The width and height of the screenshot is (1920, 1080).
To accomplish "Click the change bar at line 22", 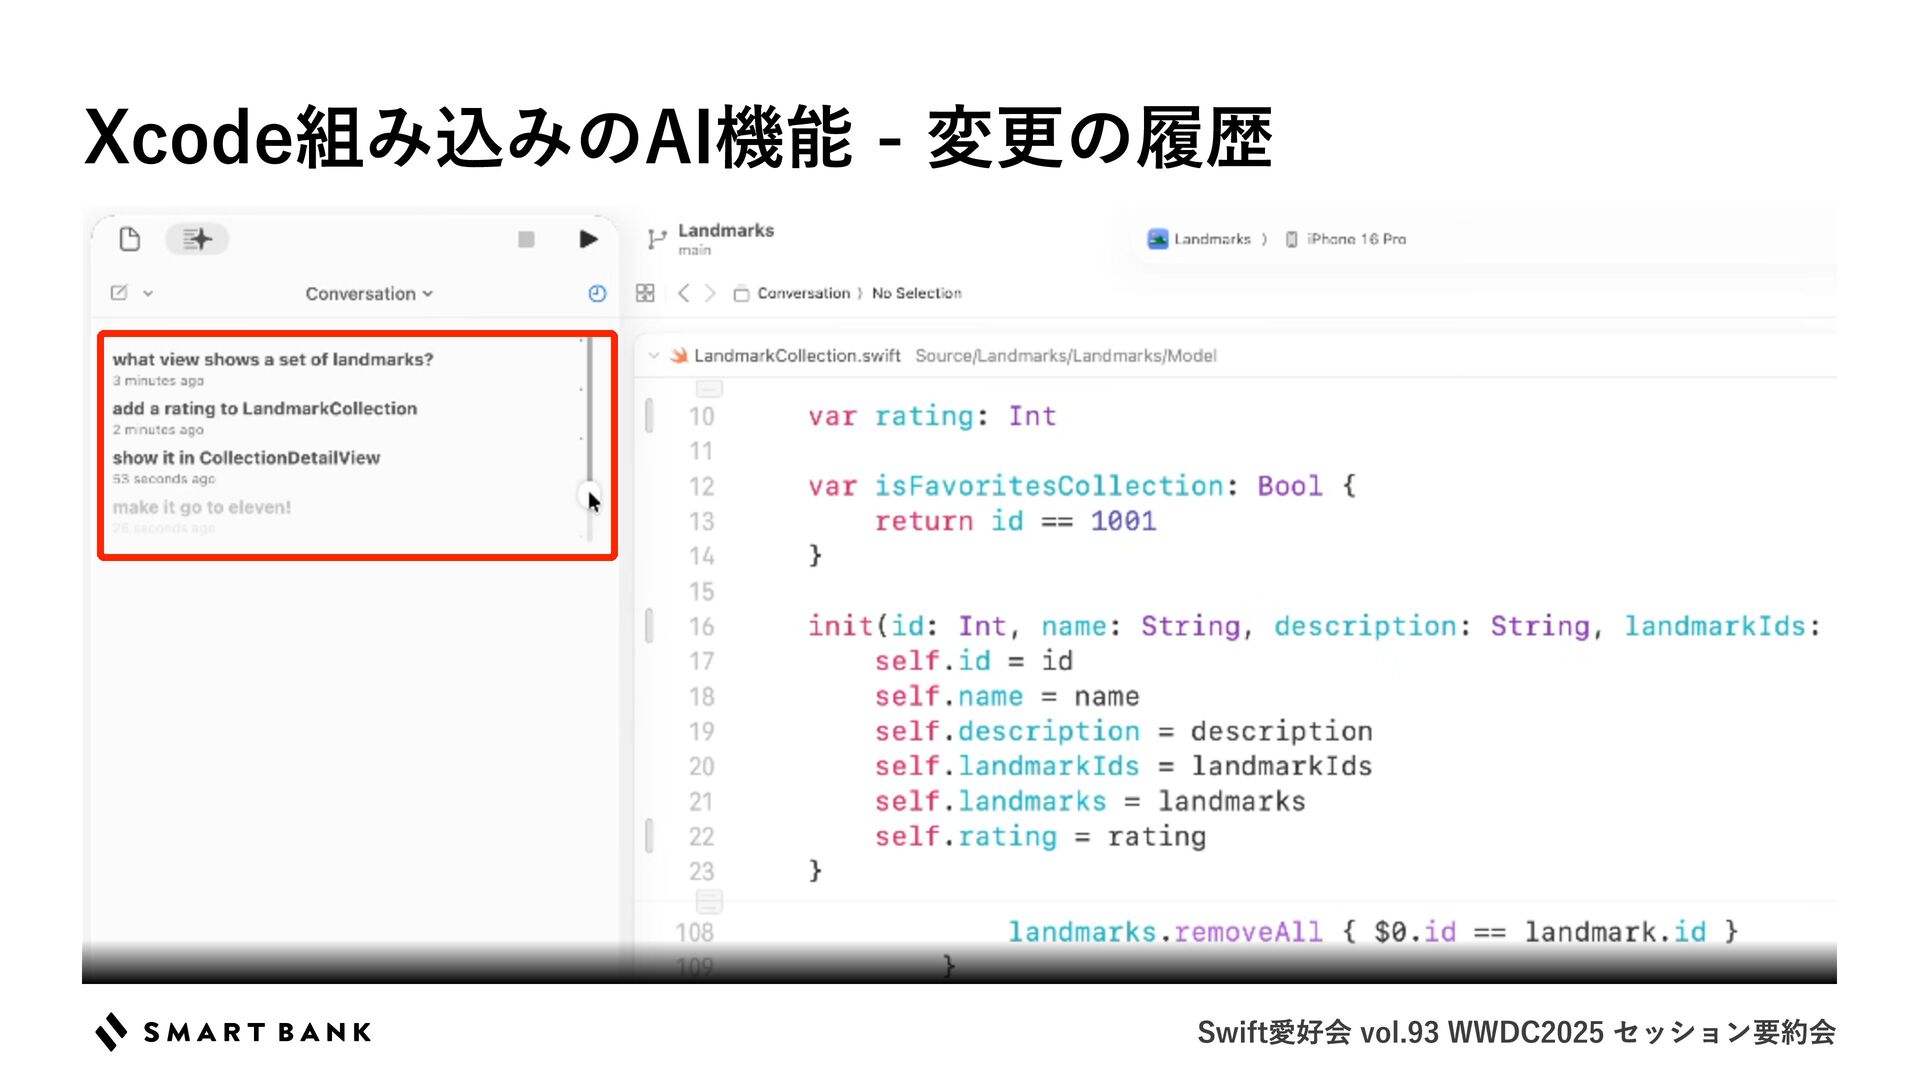I will (649, 835).
